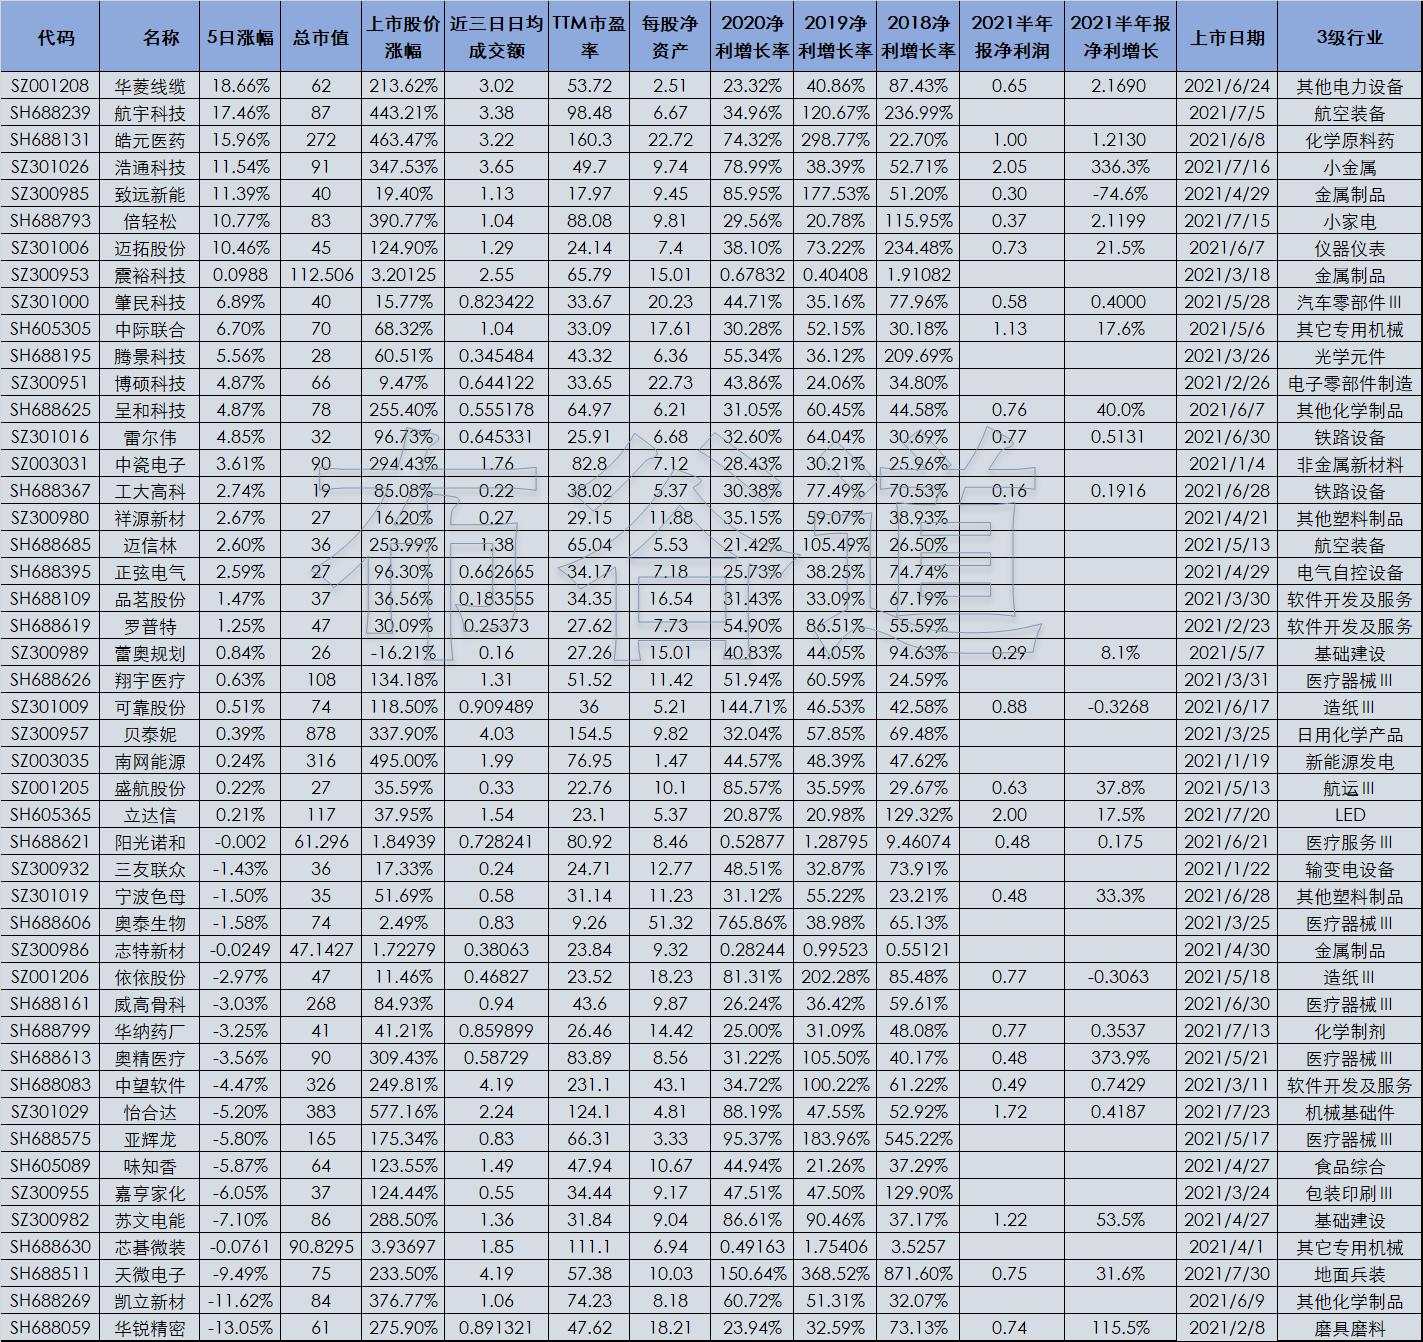Click the 2020净利增长率 header cell
1423x1342 pixels.
(752, 37)
